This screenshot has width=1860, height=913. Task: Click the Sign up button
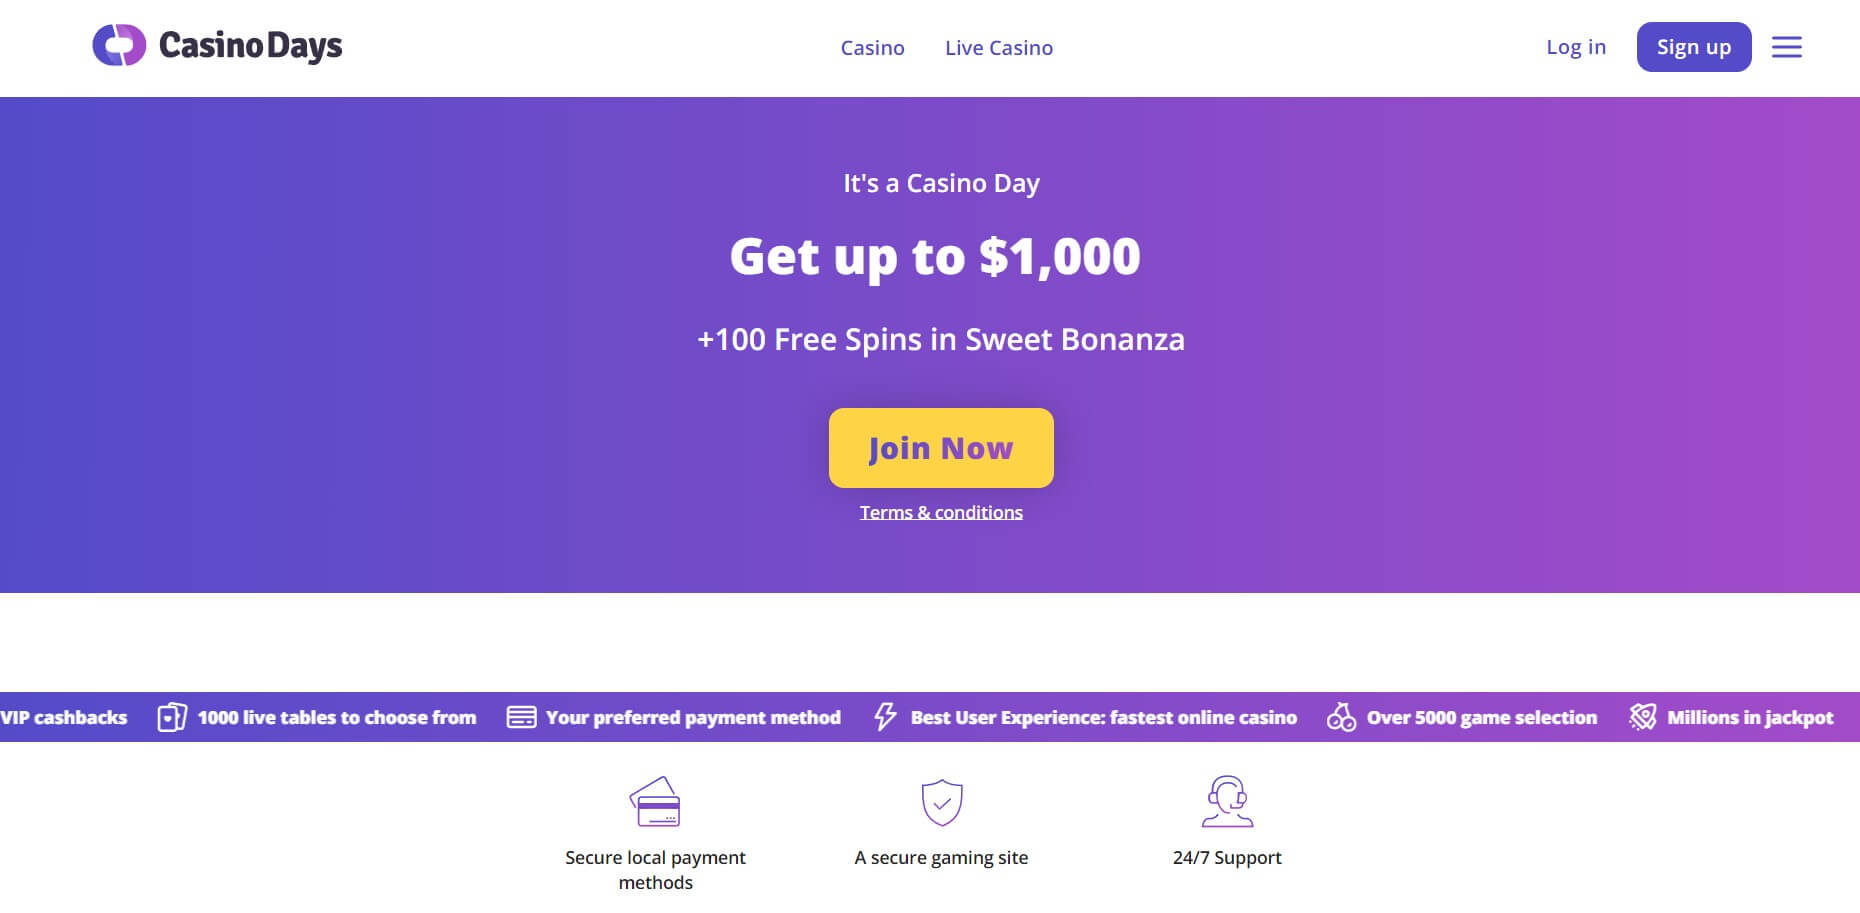1694,47
